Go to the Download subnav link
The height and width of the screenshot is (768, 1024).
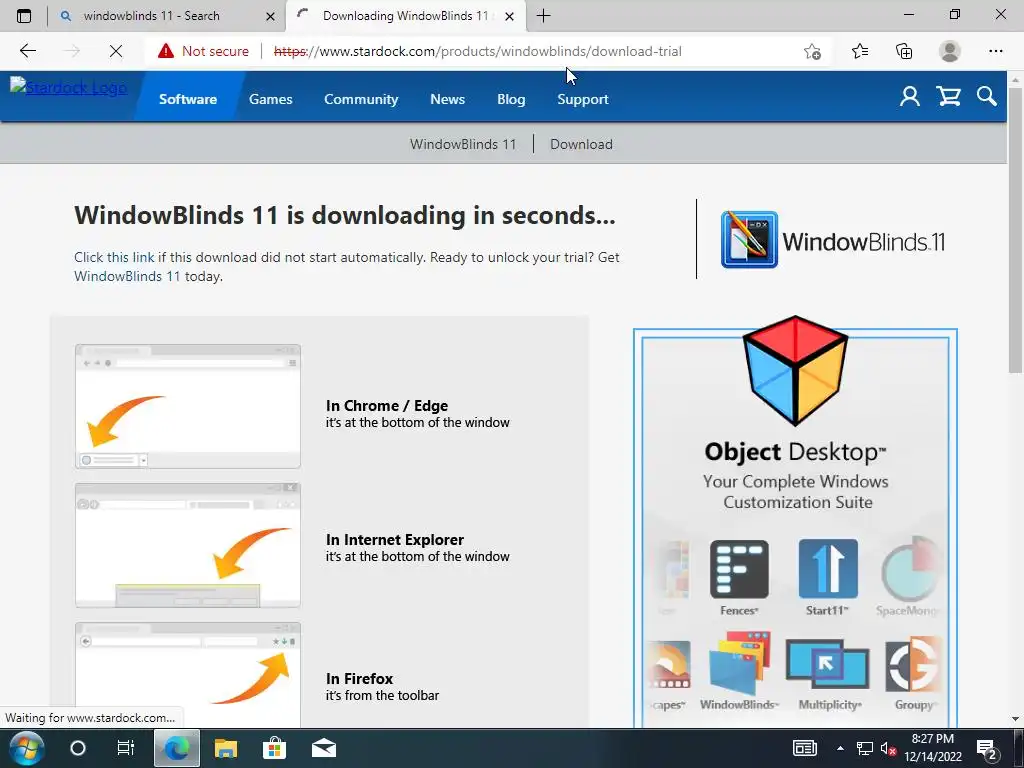pos(581,144)
